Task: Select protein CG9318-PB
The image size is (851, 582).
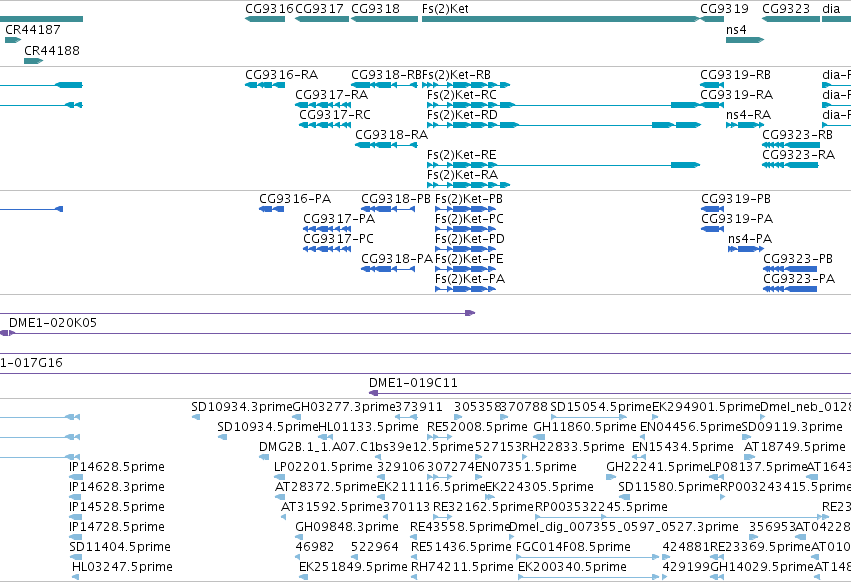Action: click(396, 199)
